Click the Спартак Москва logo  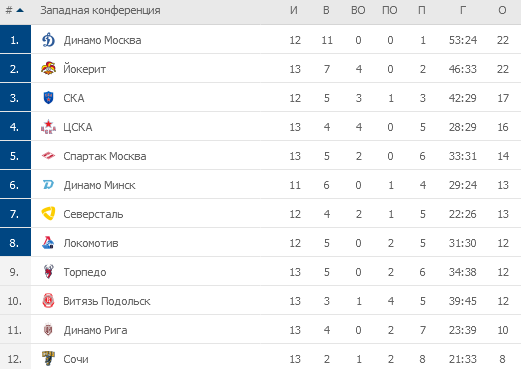point(48,156)
